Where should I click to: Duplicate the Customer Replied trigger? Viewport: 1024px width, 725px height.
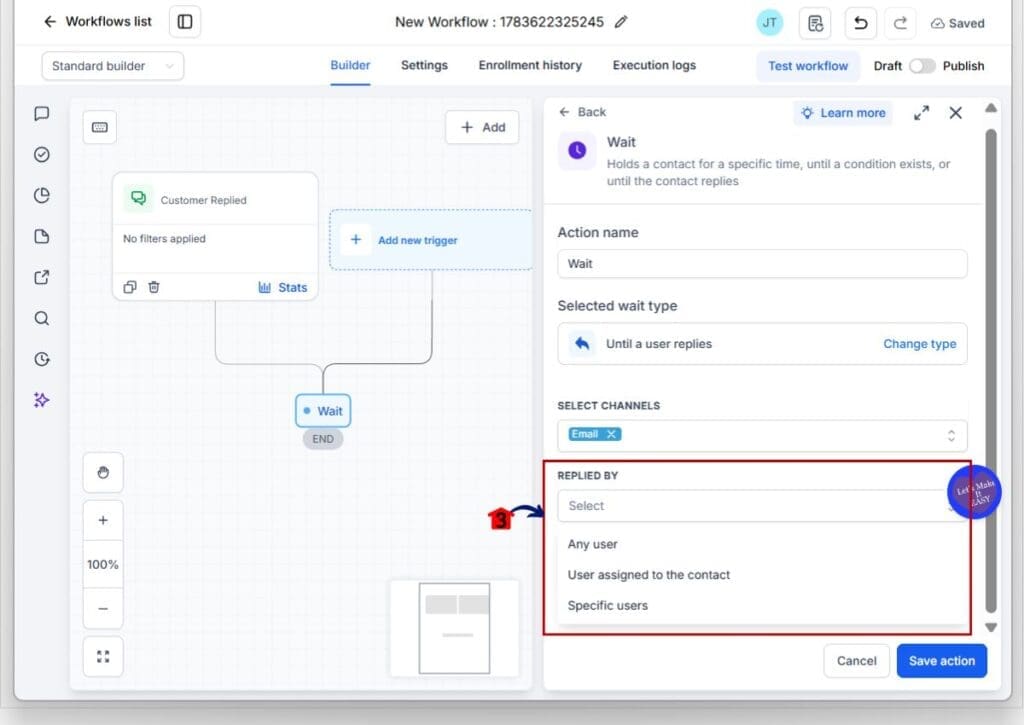click(x=130, y=287)
